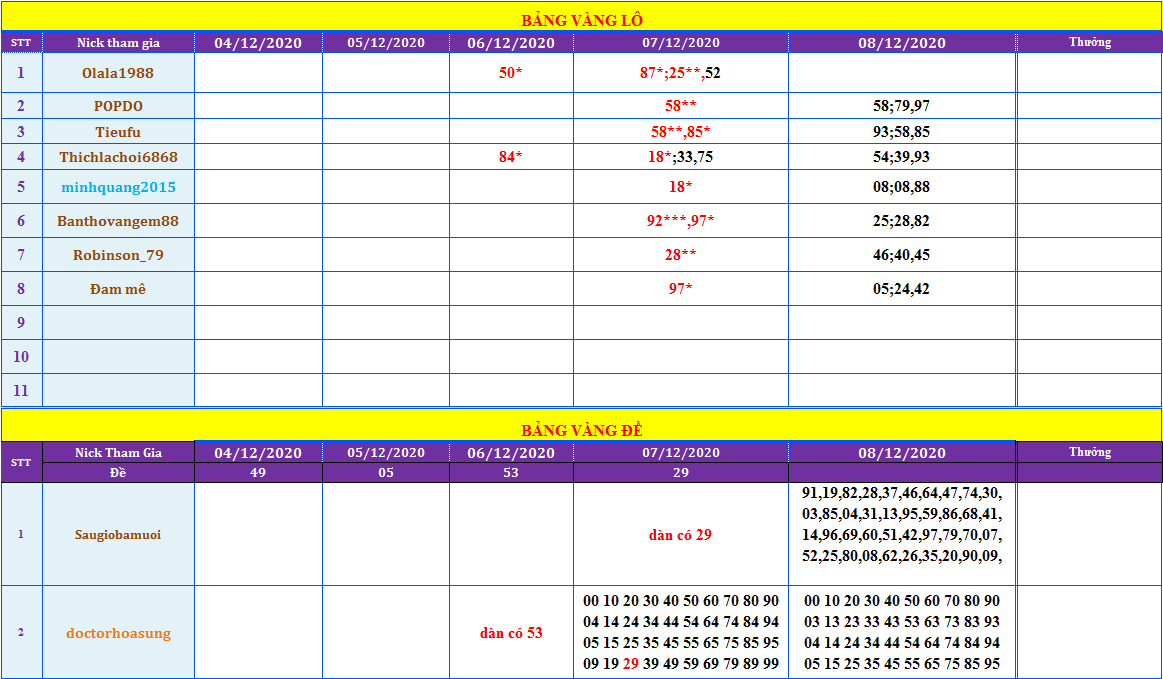Select the '25;28,82' cell
Screen dimensions: 1163x679
coord(902,220)
